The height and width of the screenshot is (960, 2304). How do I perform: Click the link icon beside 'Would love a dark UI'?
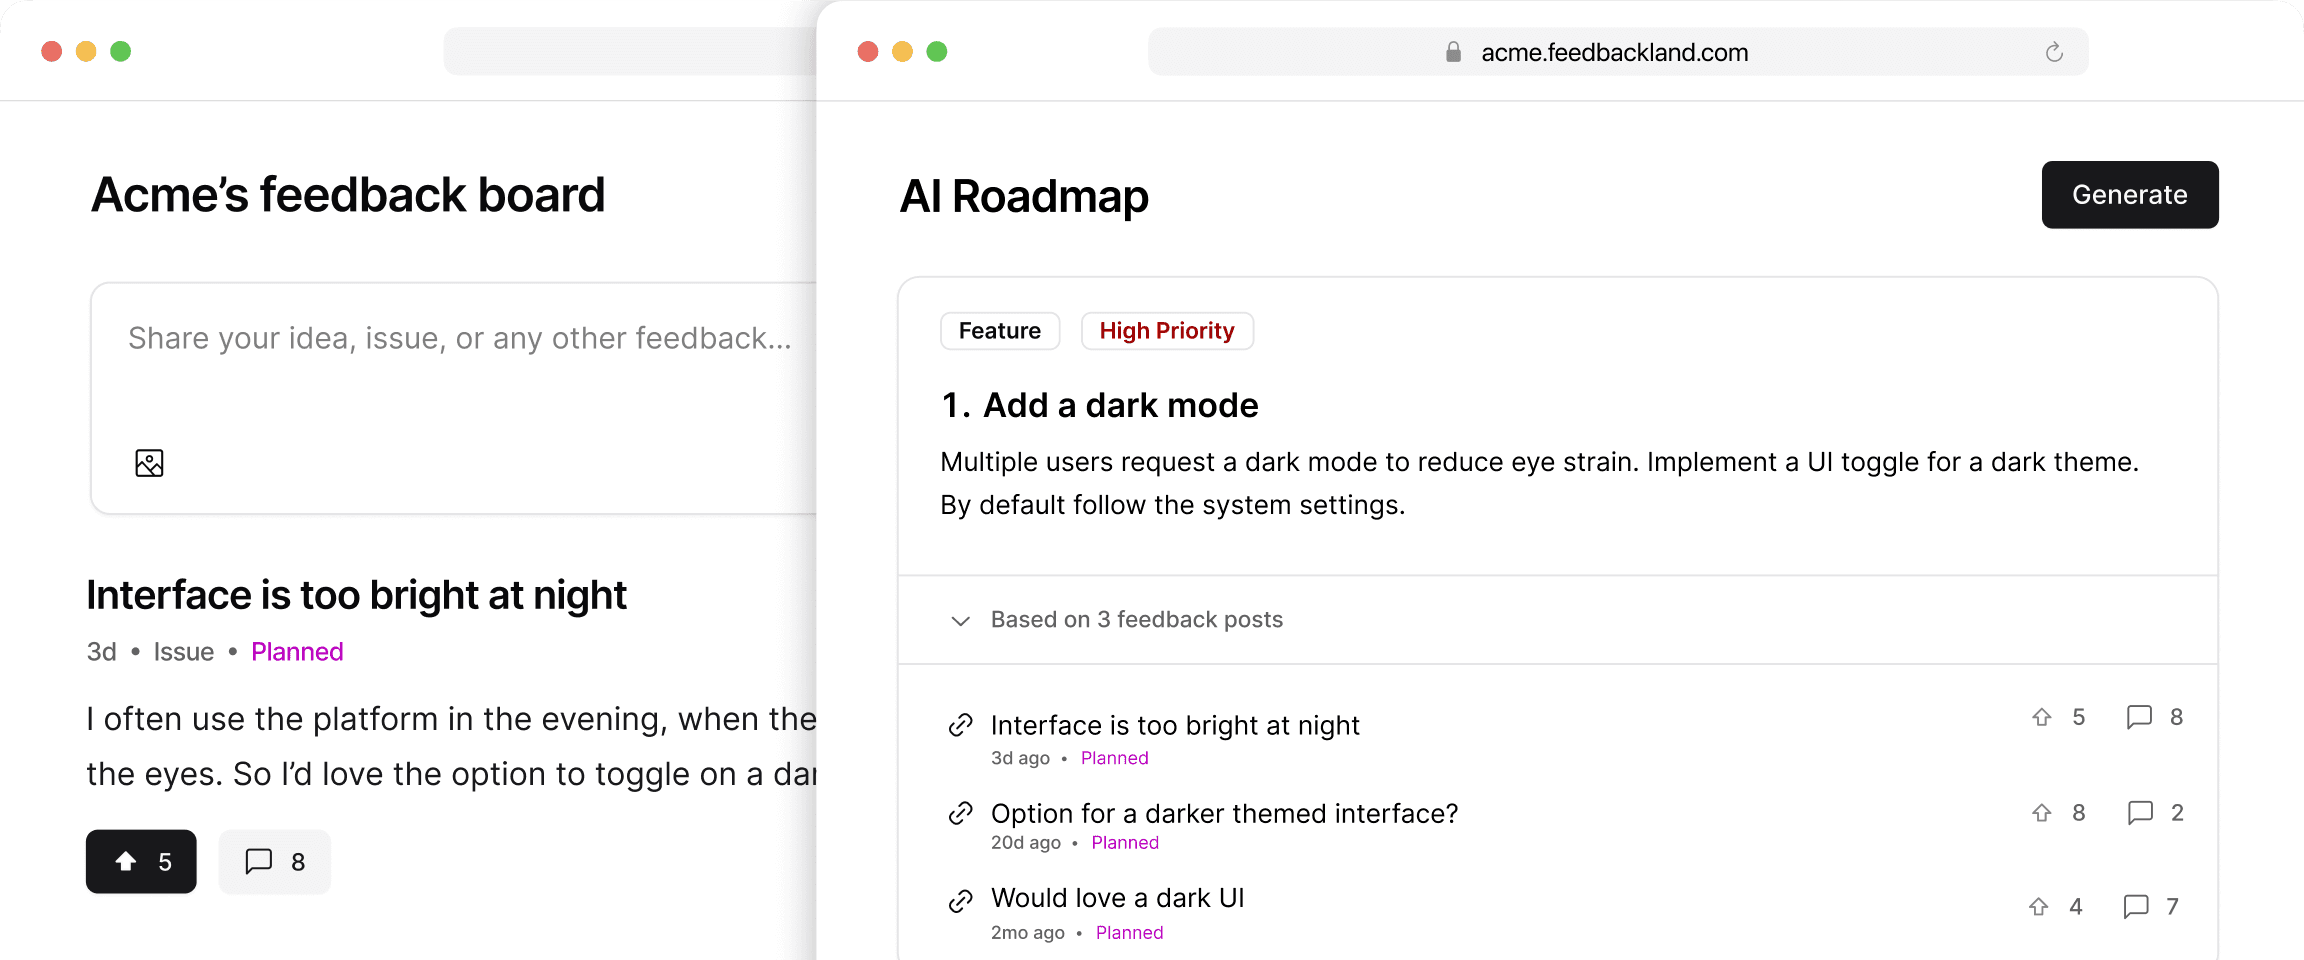[x=961, y=899]
